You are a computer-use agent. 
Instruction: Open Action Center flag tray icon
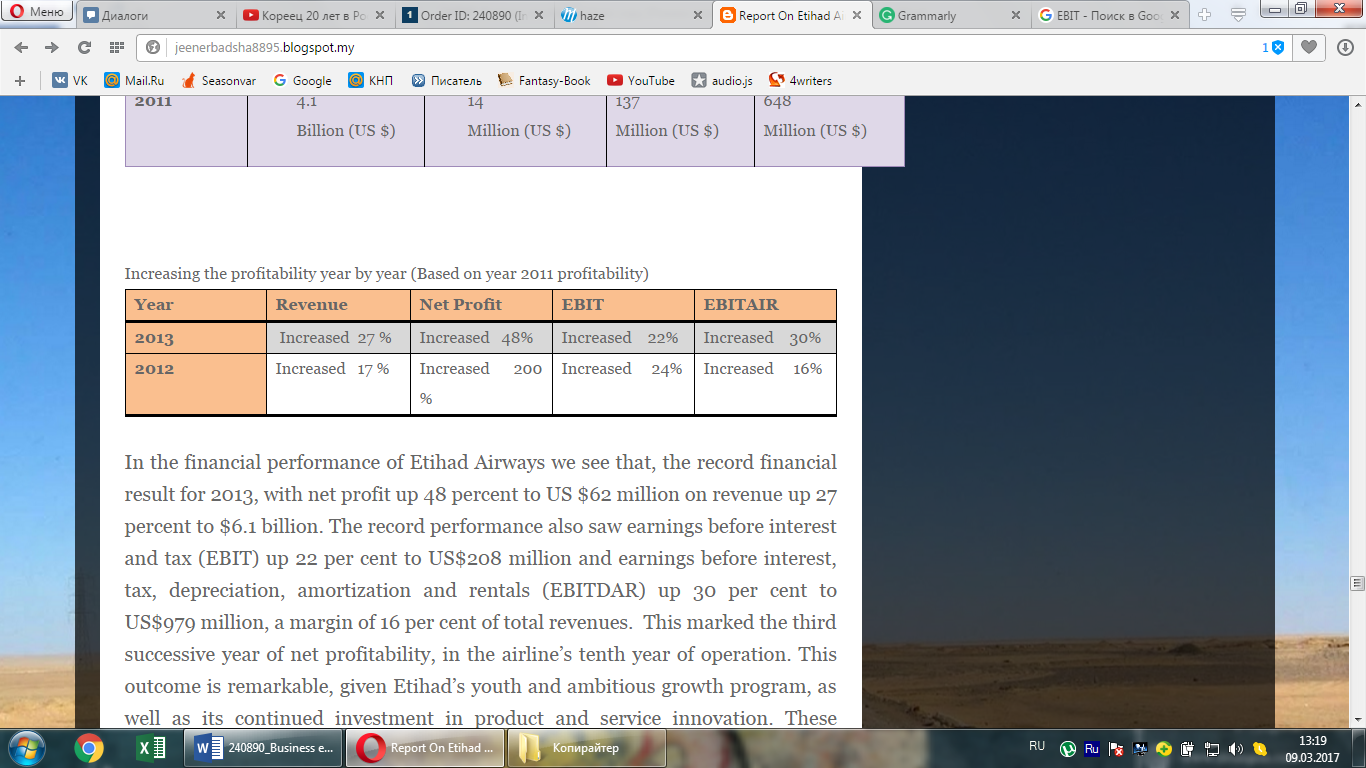(1116, 748)
